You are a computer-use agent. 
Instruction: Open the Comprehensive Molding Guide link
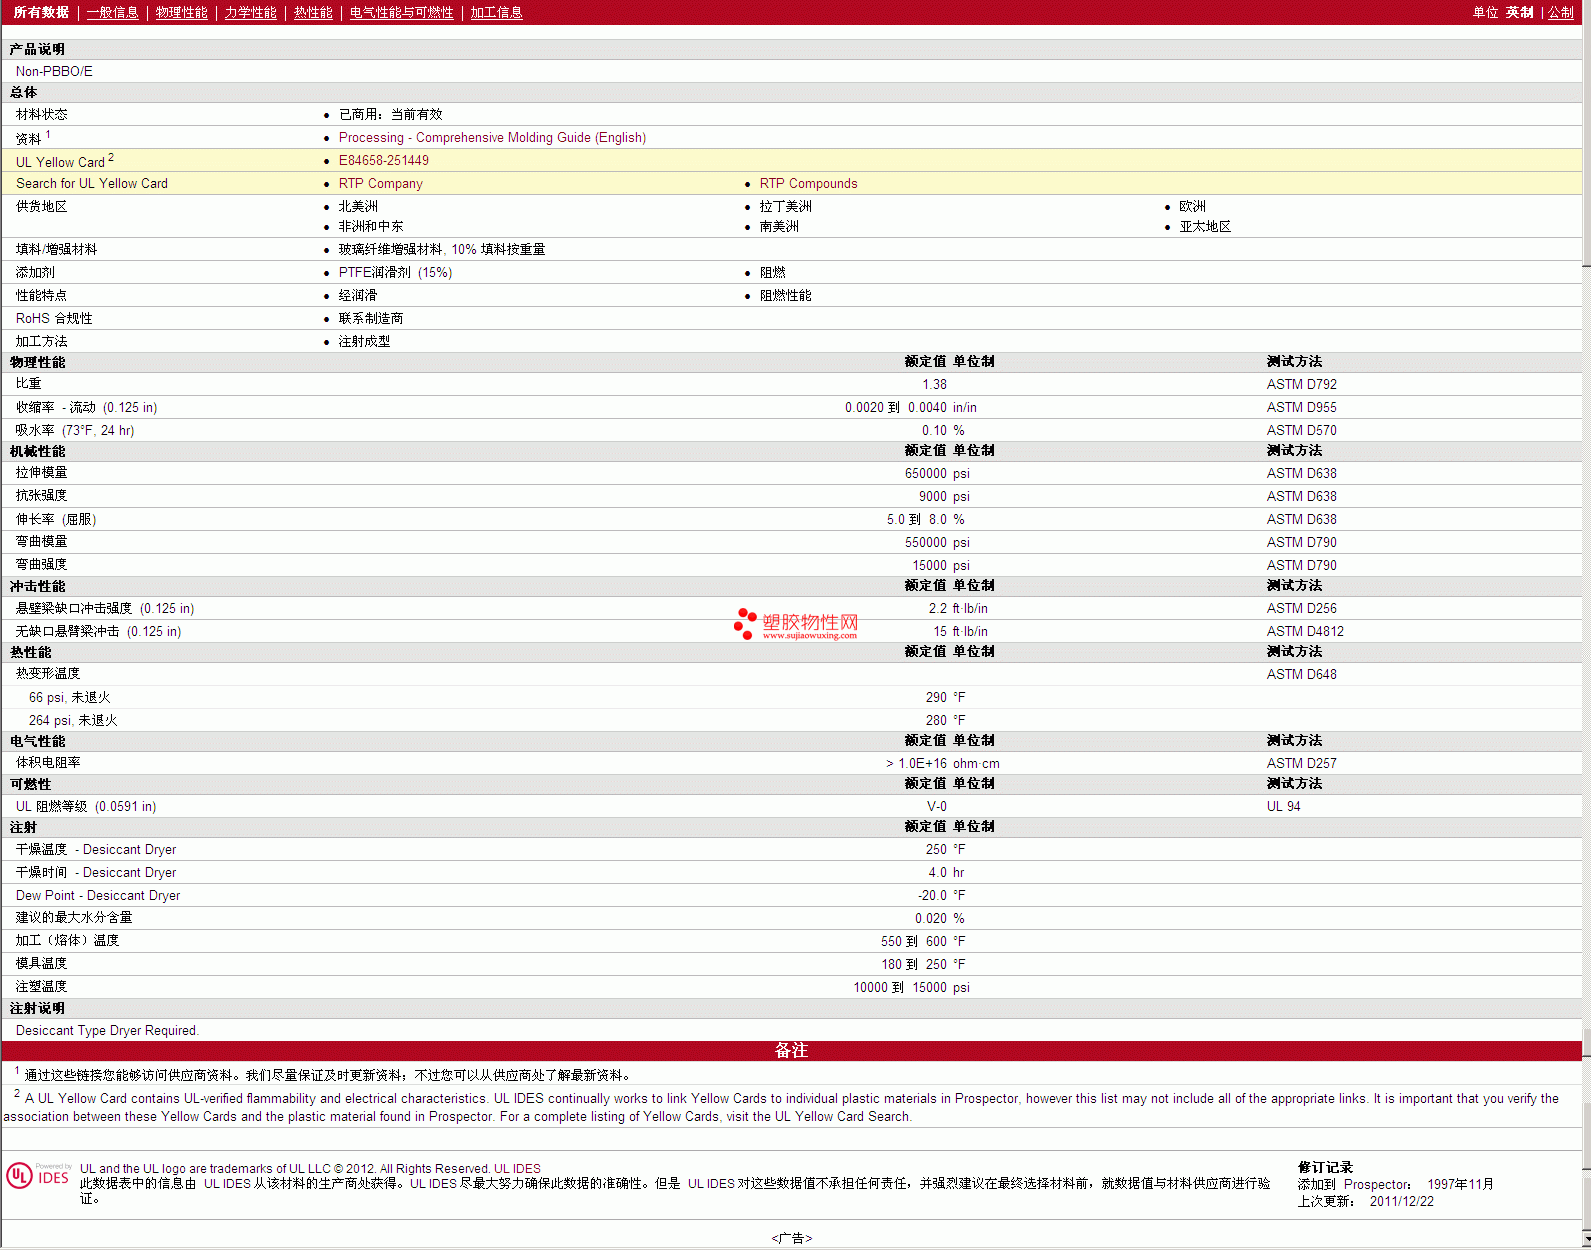coord(492,138)
